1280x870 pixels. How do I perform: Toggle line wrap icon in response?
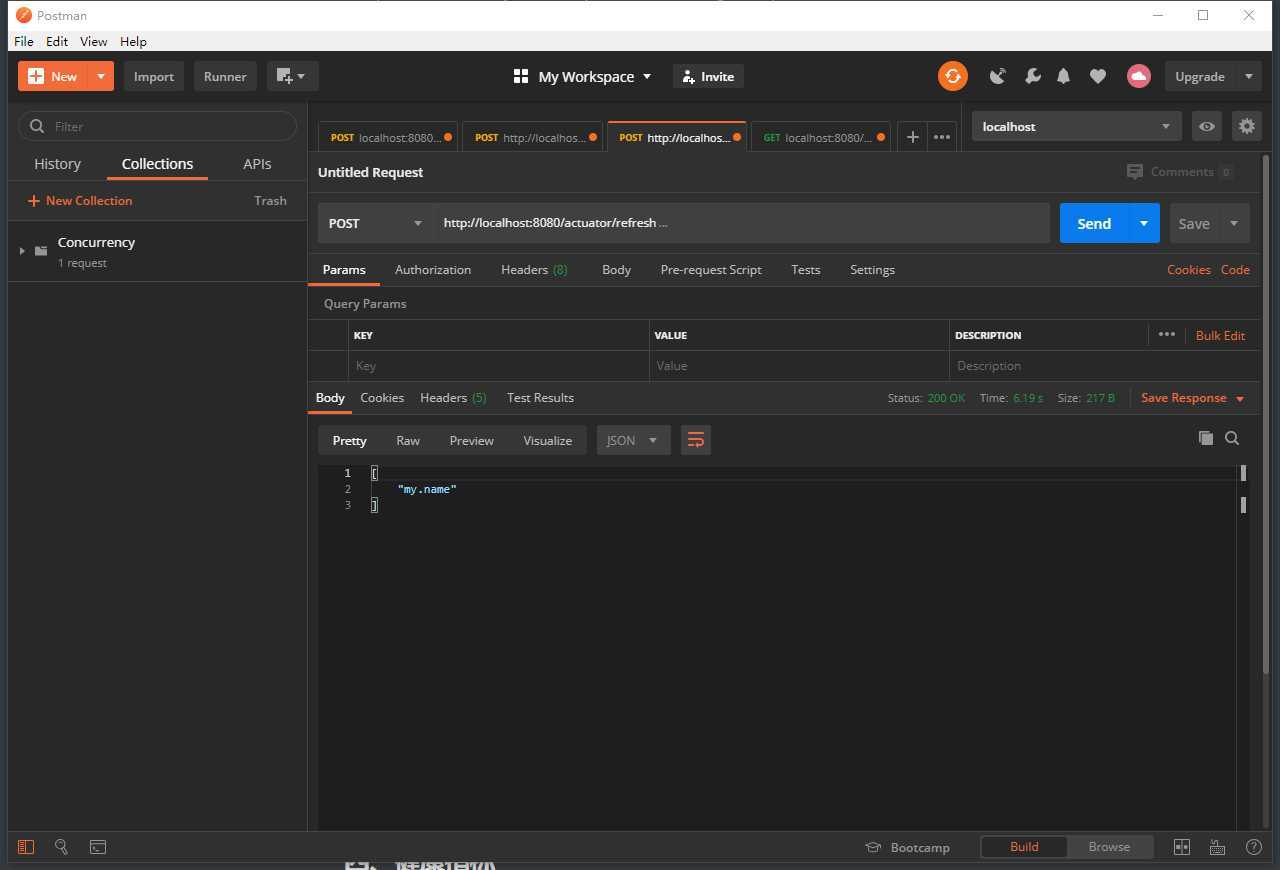click(x=696, y=440)
